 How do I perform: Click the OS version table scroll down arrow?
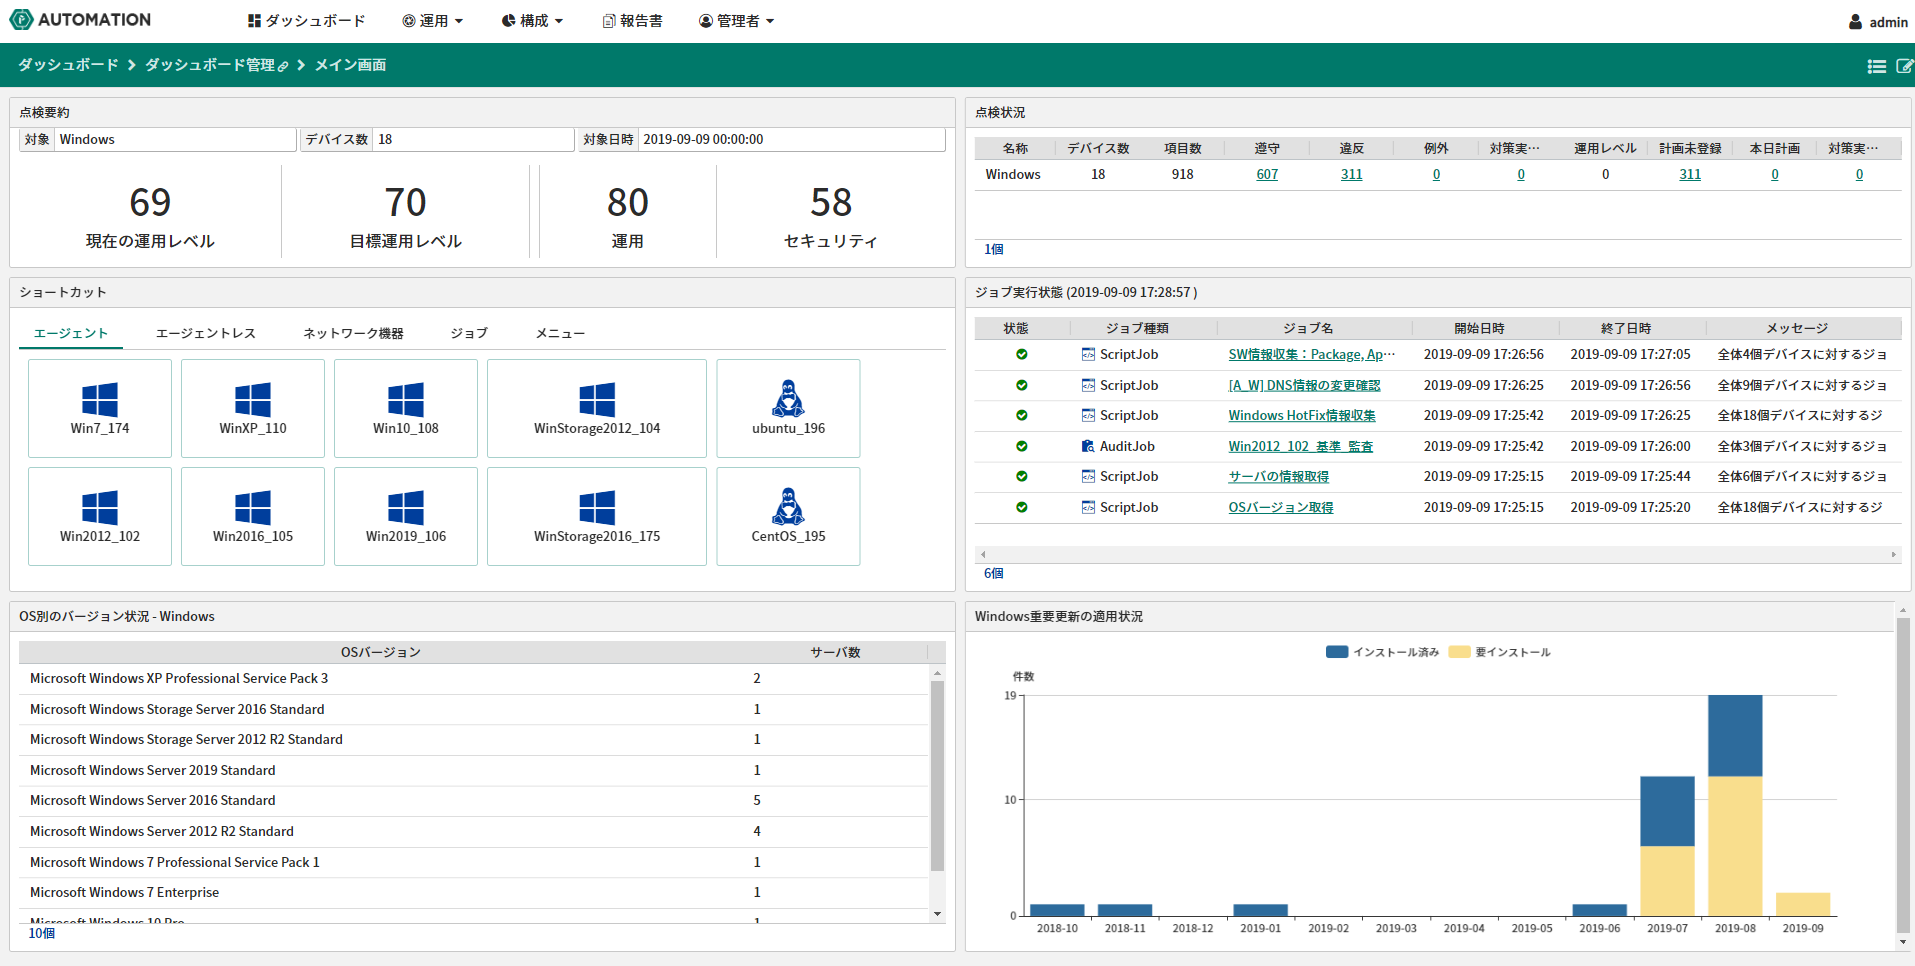tap(937, 914)
